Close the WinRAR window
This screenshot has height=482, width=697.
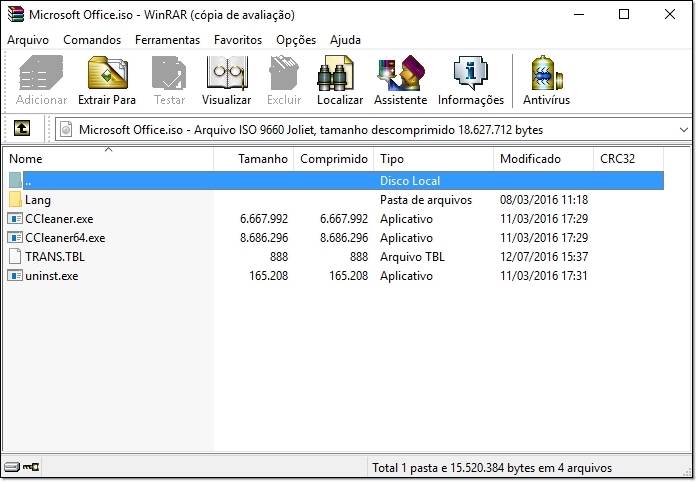point(670,14)
